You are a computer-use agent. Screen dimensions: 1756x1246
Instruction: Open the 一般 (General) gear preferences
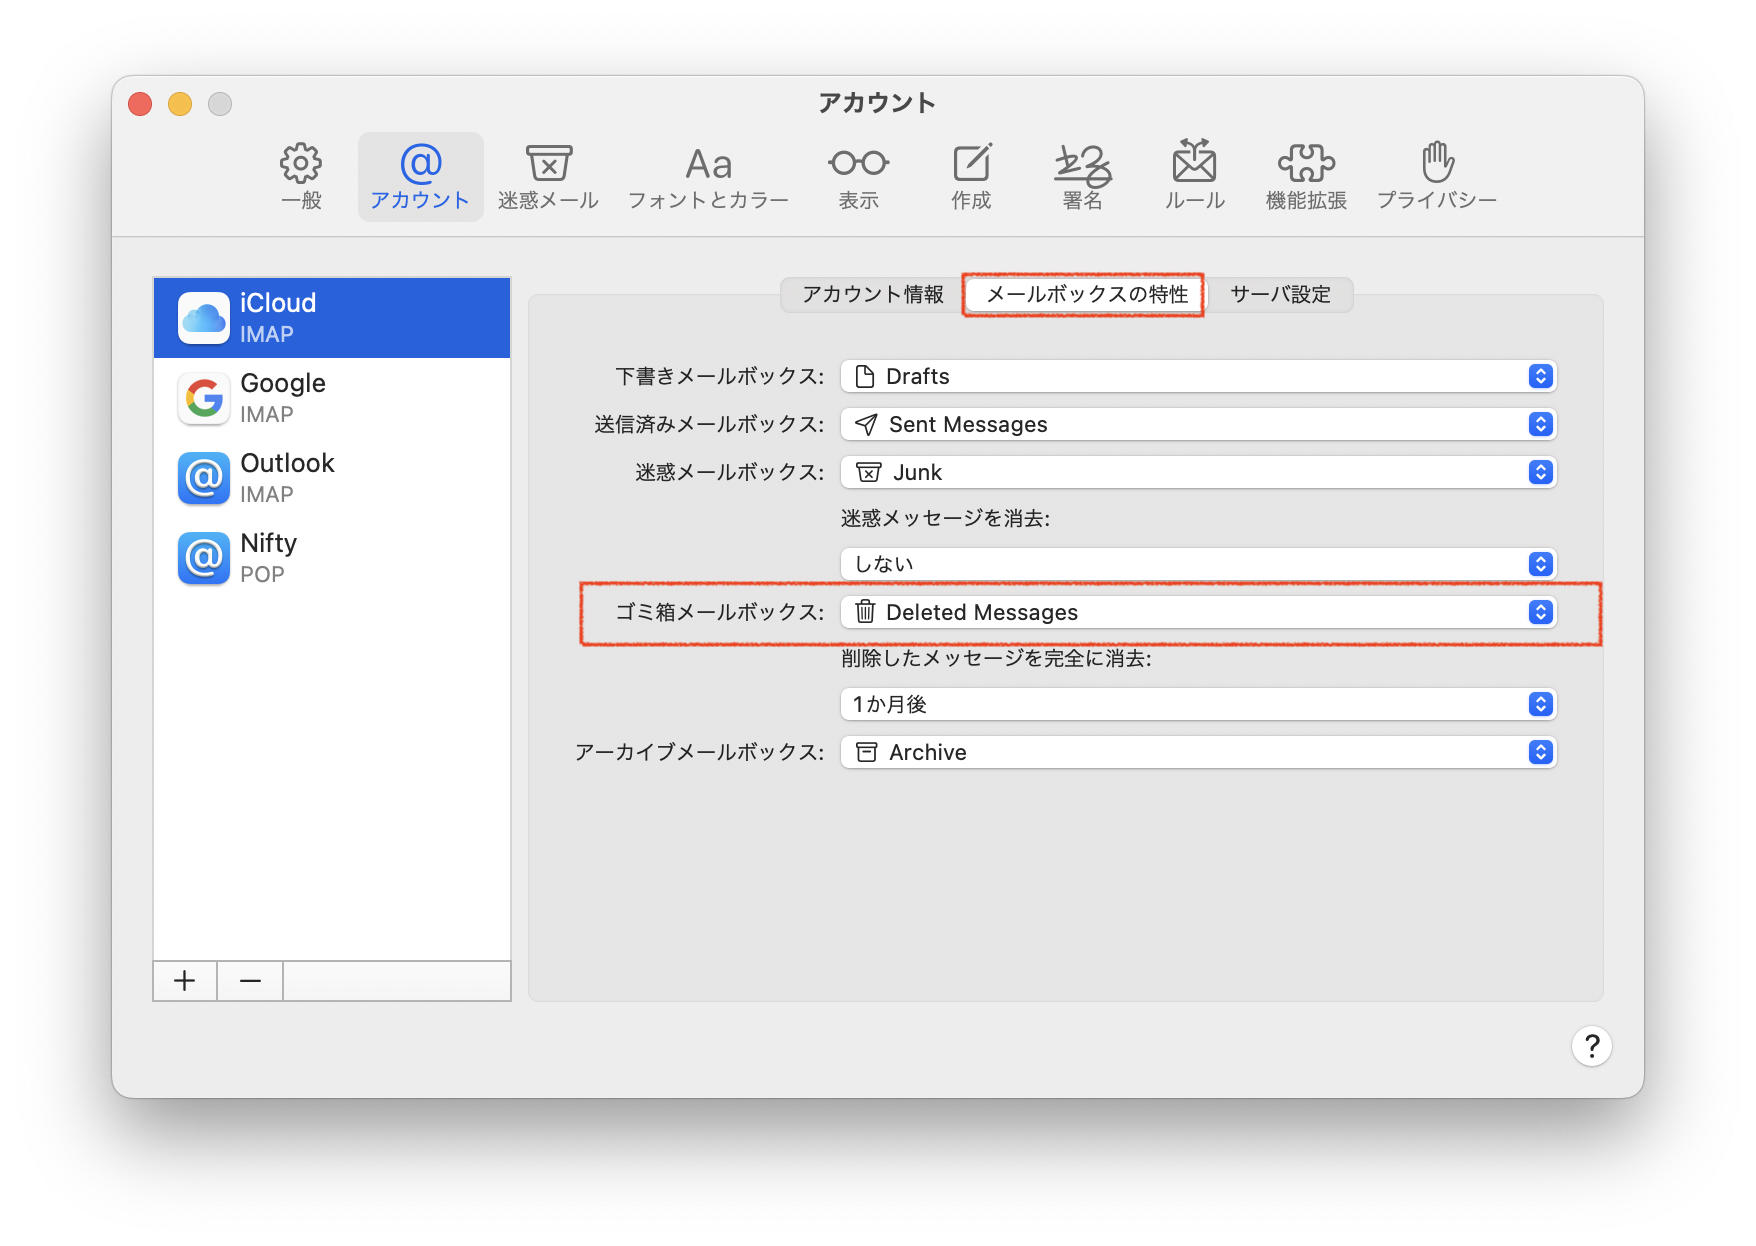tap(301, 176)
